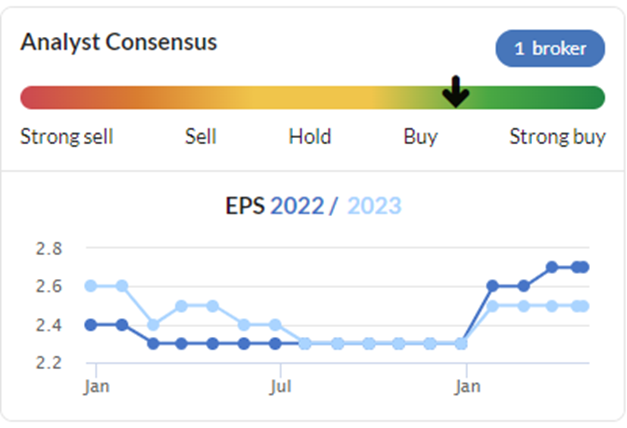Viewport: 627px width, 428px height.
Task: Toggle the 2023 EPS series legend
Action: coord(374,206)
